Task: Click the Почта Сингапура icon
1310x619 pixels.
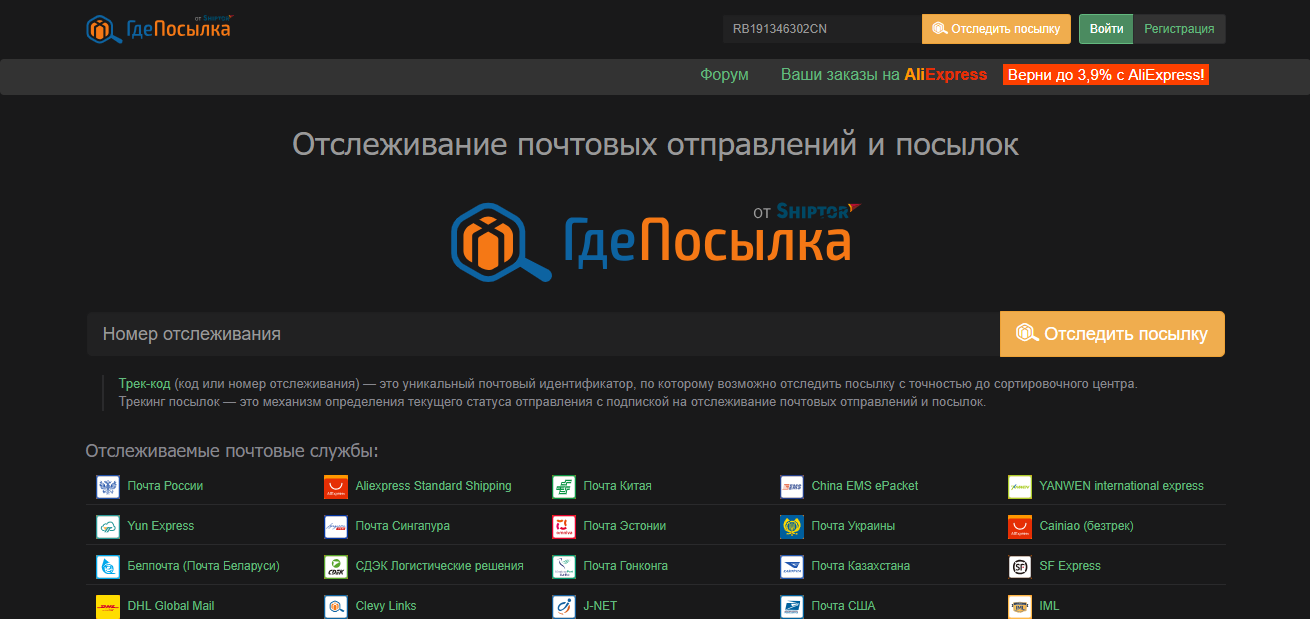Action: point(336,527)
